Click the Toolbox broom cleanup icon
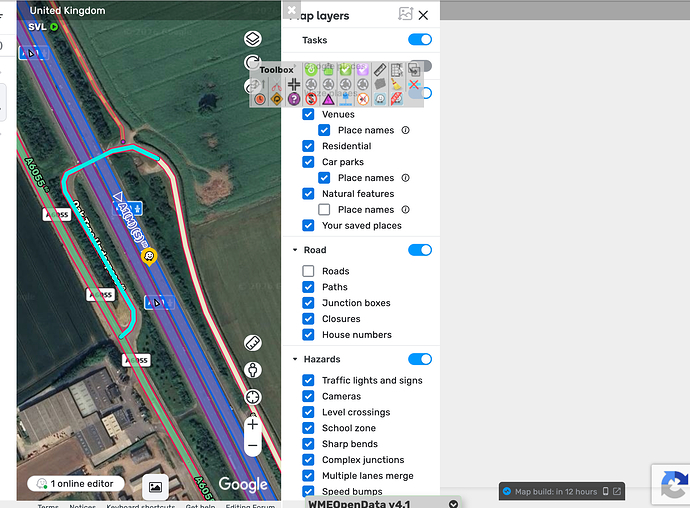This screenshot has width=690, height=508. [396, 84]
